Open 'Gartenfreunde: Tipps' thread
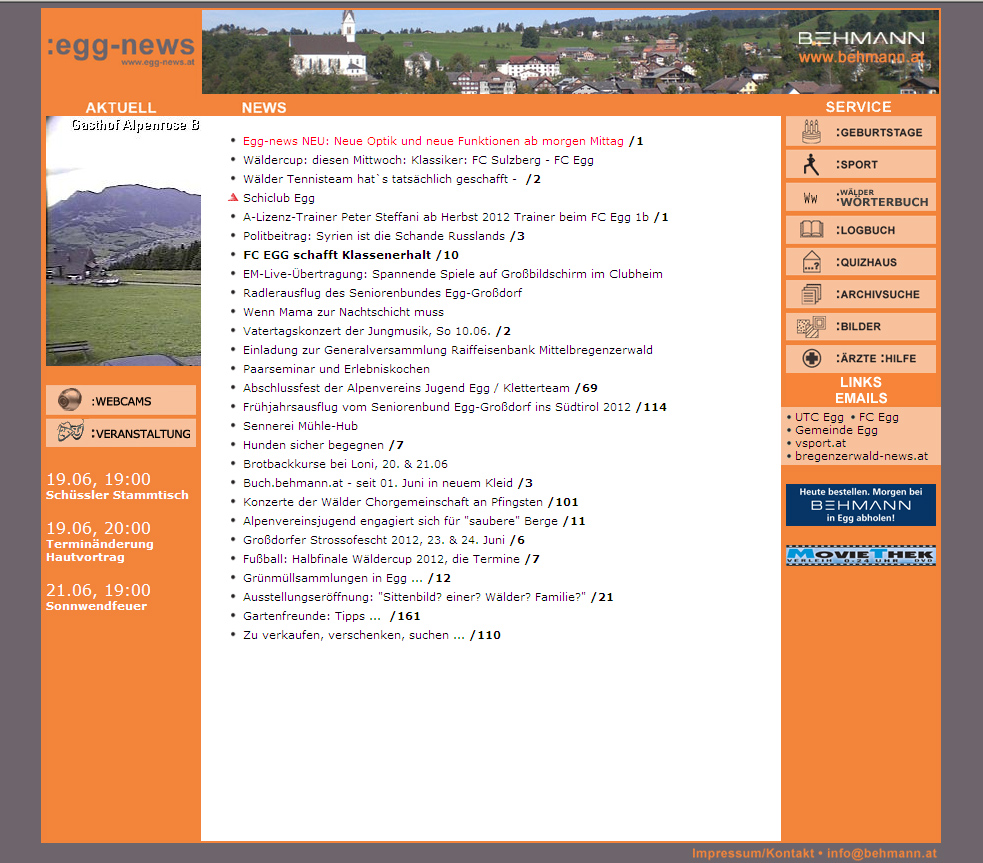The image size is (983, 863). tap(312, 616)
